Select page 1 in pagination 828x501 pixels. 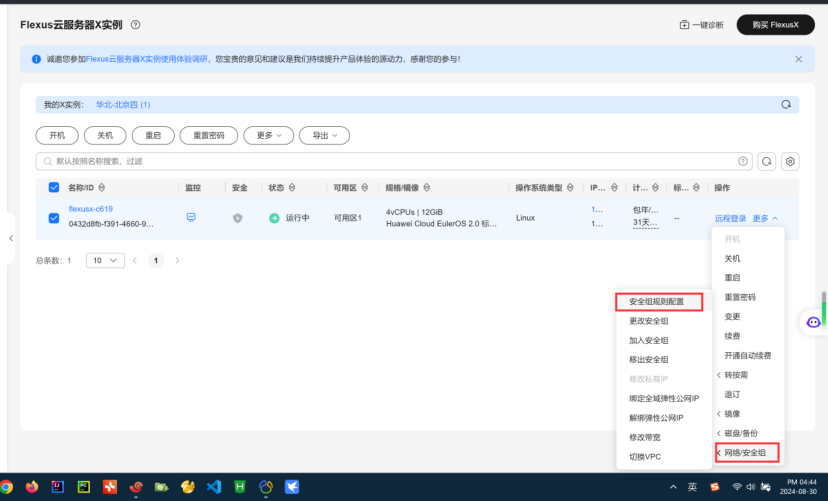156,260
